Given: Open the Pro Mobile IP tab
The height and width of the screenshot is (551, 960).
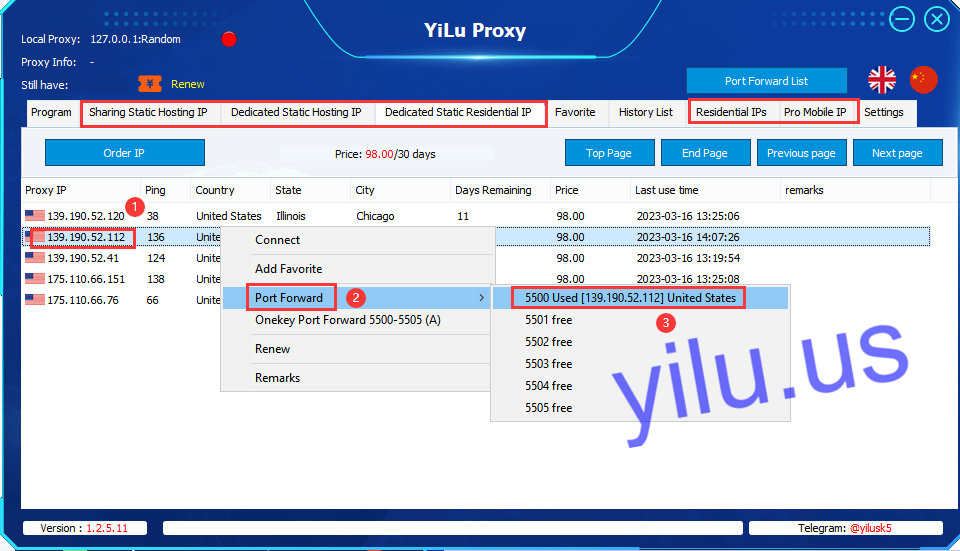Looking at the screenshot, I should click(816, 113).
